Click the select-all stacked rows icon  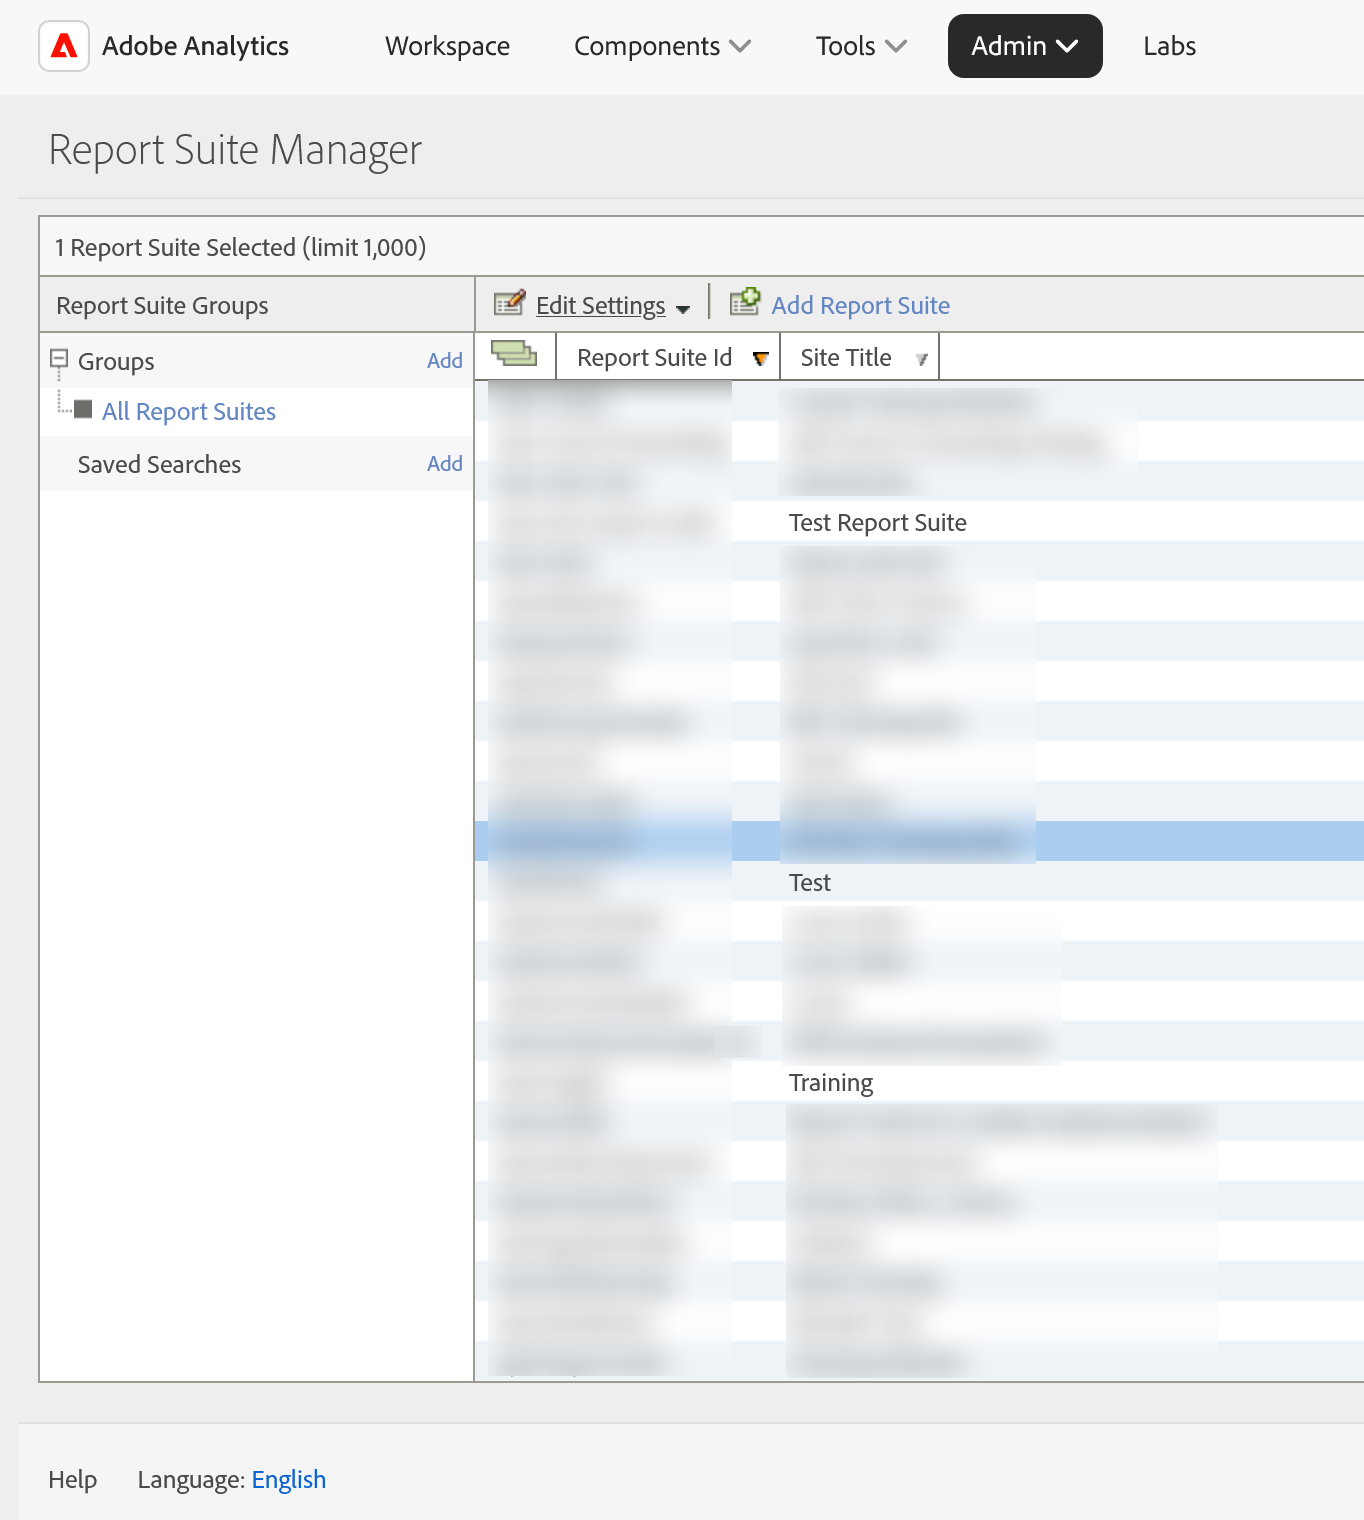coord(514,354)
